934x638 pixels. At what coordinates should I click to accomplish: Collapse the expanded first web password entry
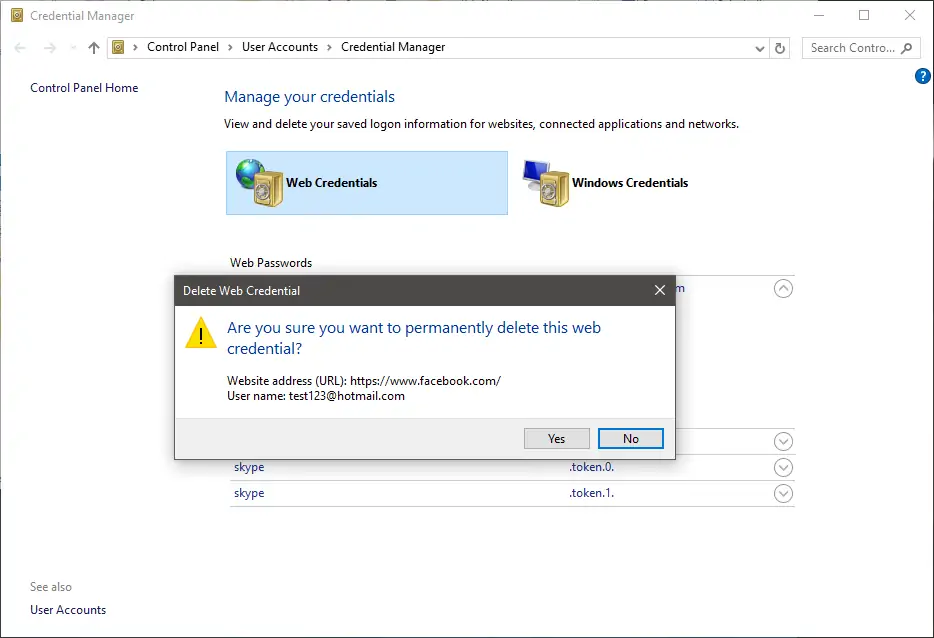coord(783,288)
